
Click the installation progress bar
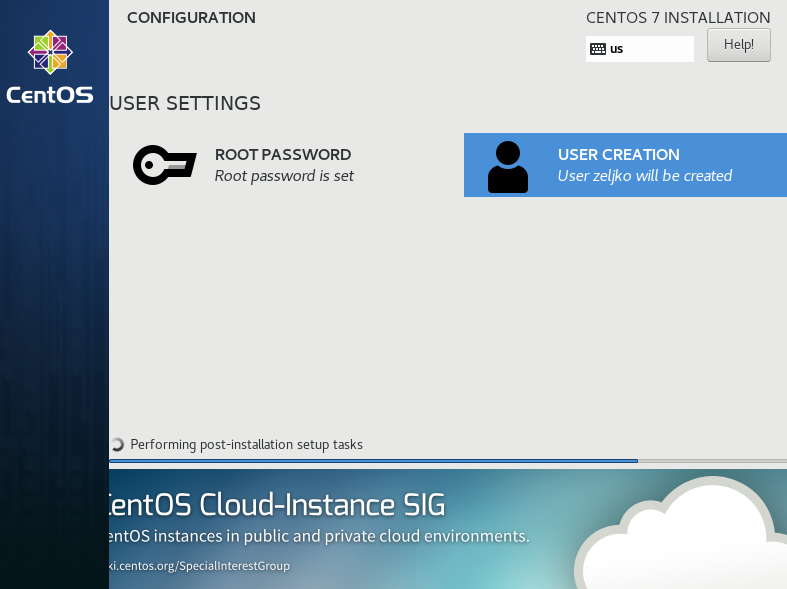point(448,461)
